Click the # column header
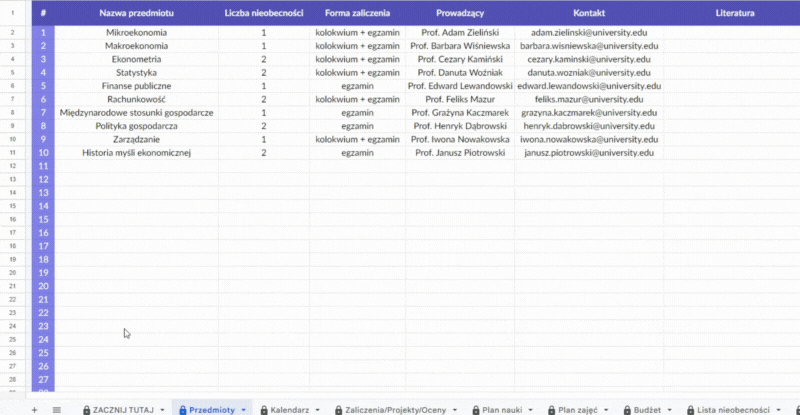The image size is (800, 415). point(43,13)
